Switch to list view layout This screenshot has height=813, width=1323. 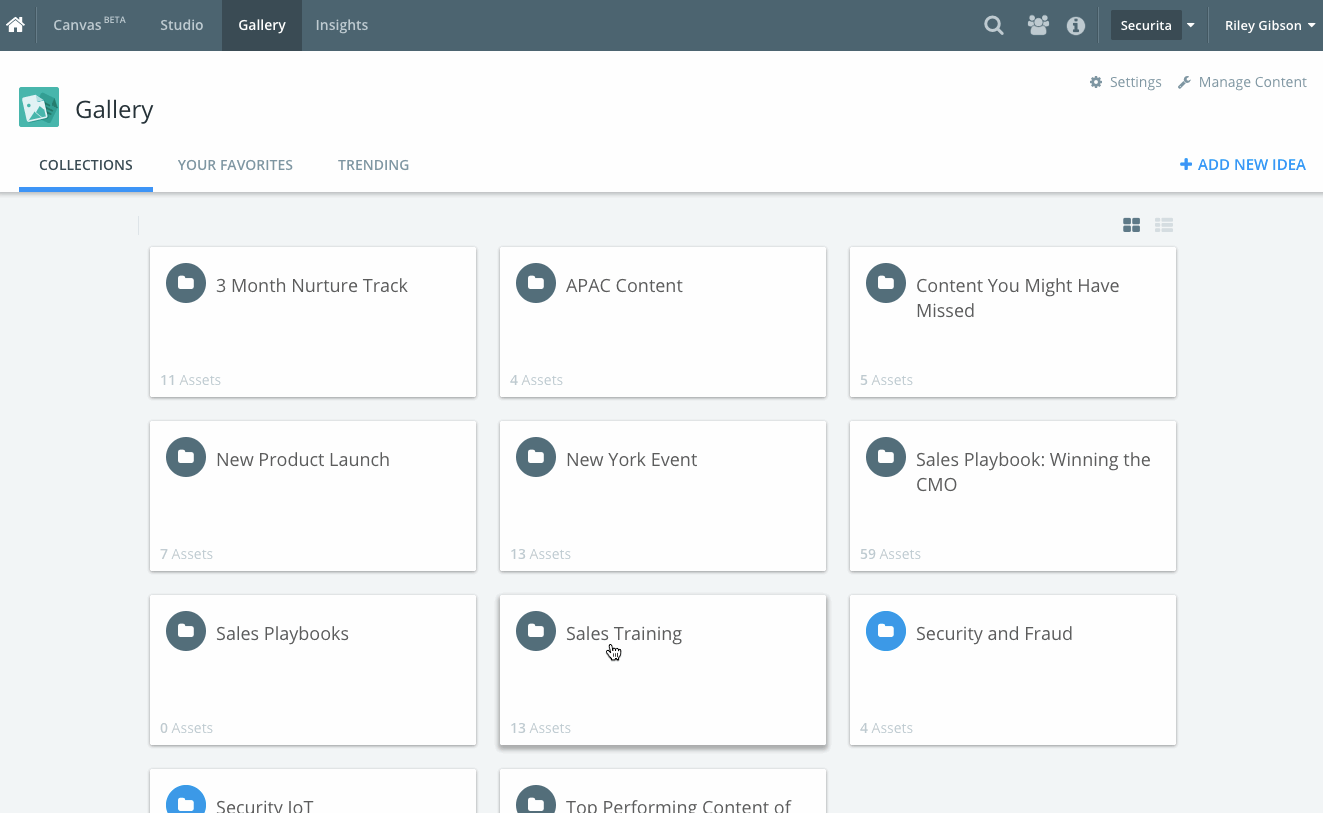coord(1163,225)
